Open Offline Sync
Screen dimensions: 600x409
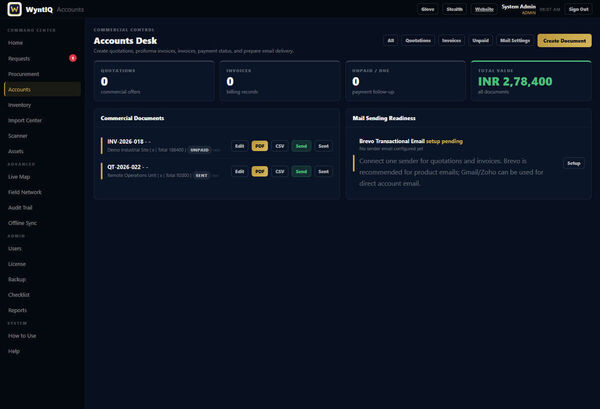coord(23,223)
